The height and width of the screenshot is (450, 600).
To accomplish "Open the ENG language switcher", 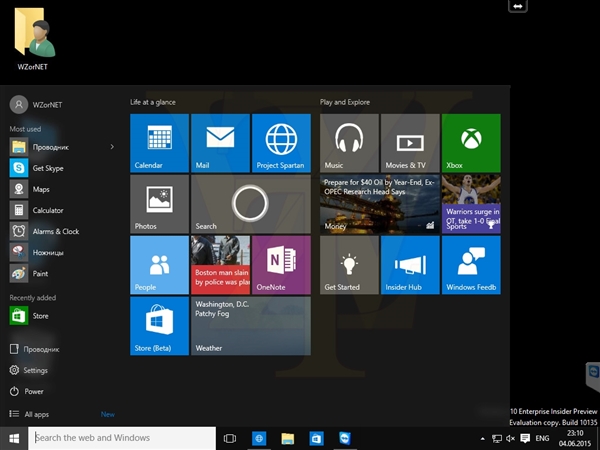I will (x=543, y=439).
